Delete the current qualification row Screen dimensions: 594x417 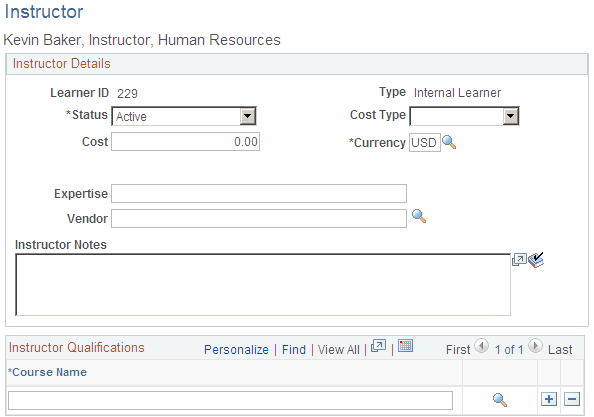pos(572,399)
